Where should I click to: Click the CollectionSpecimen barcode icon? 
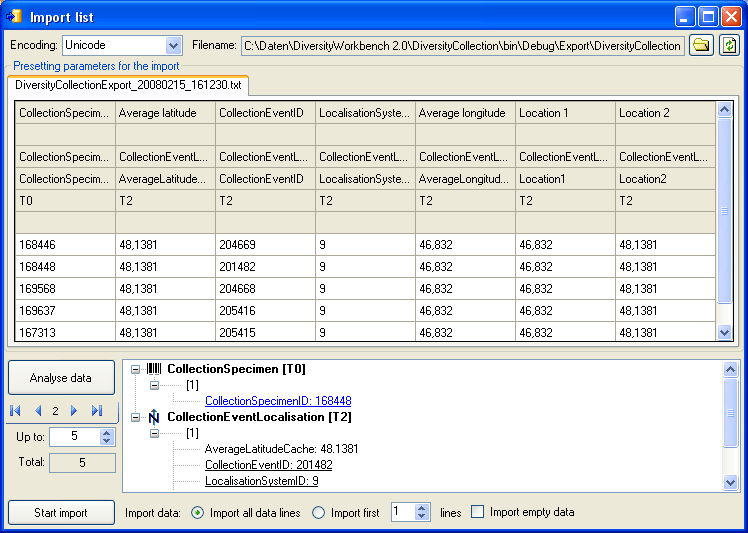pos(154,368)
